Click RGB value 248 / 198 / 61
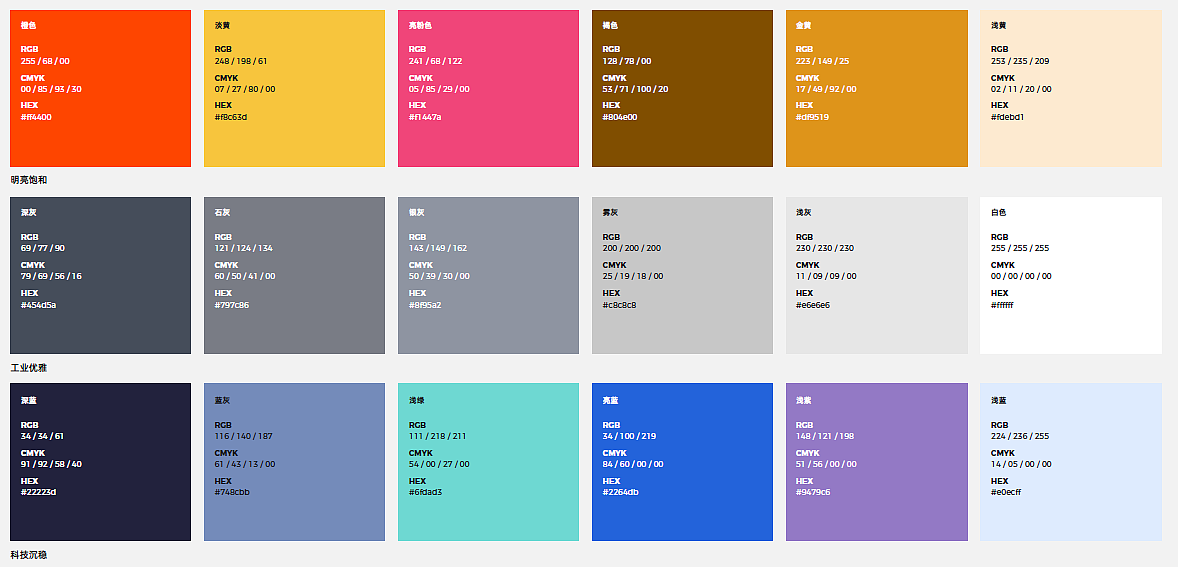Image resolution: width=1178 pixels, height=567 pixels. tap(240, 62)
